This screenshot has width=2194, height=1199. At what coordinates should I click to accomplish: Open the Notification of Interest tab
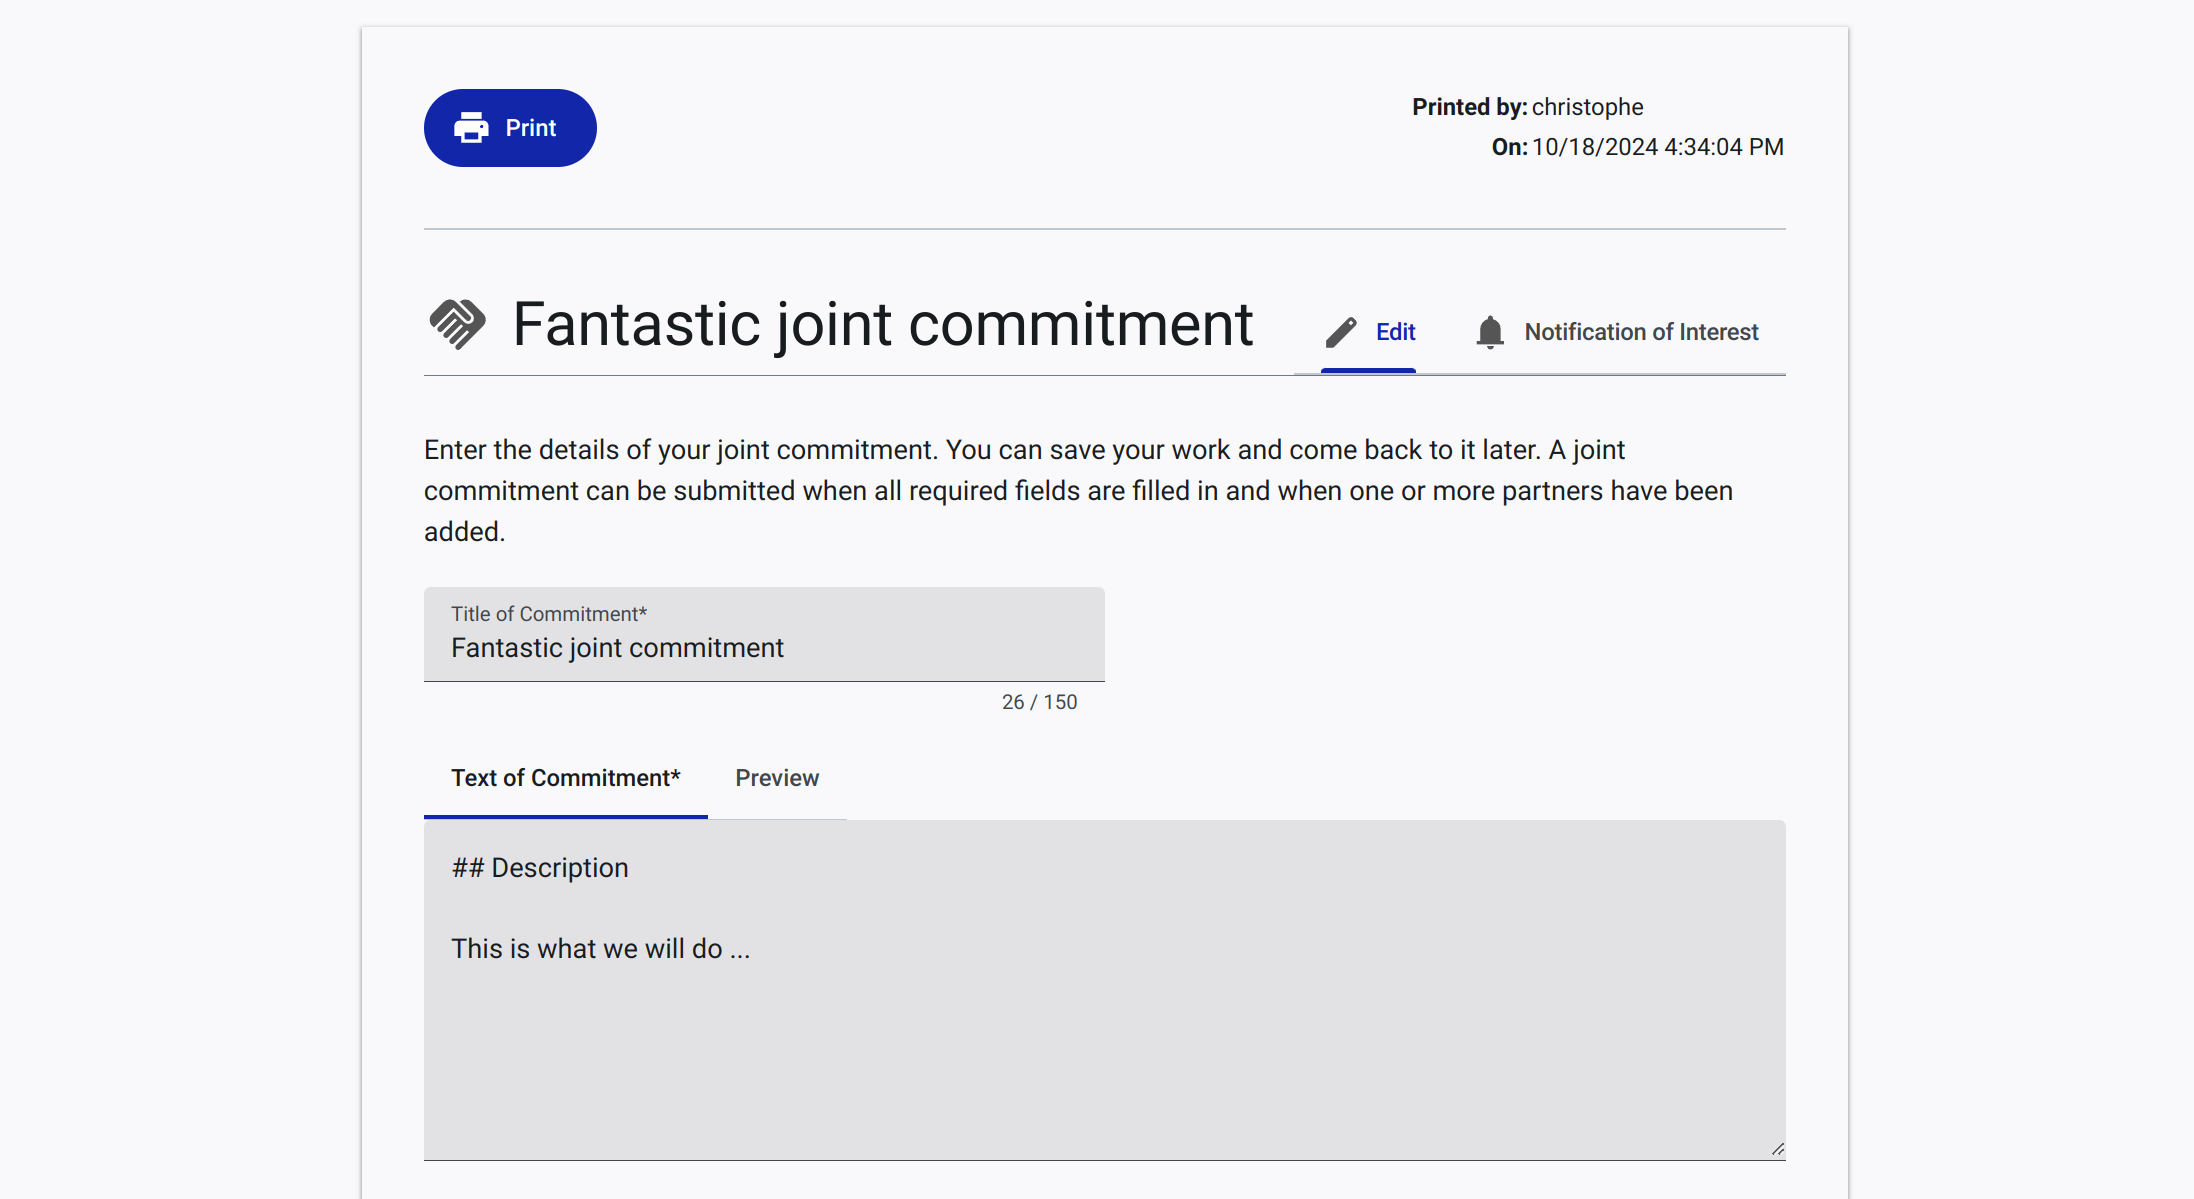(1615, 332)
